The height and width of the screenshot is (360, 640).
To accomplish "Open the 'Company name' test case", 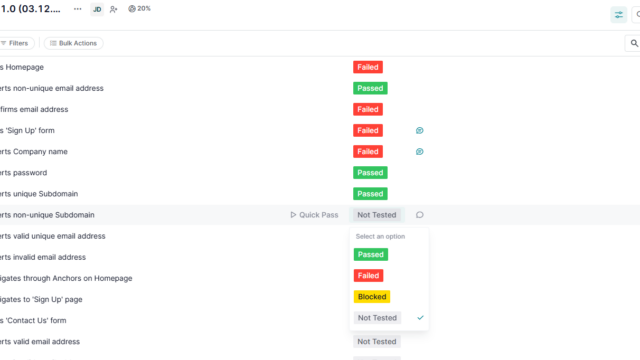I will (34, 152).
